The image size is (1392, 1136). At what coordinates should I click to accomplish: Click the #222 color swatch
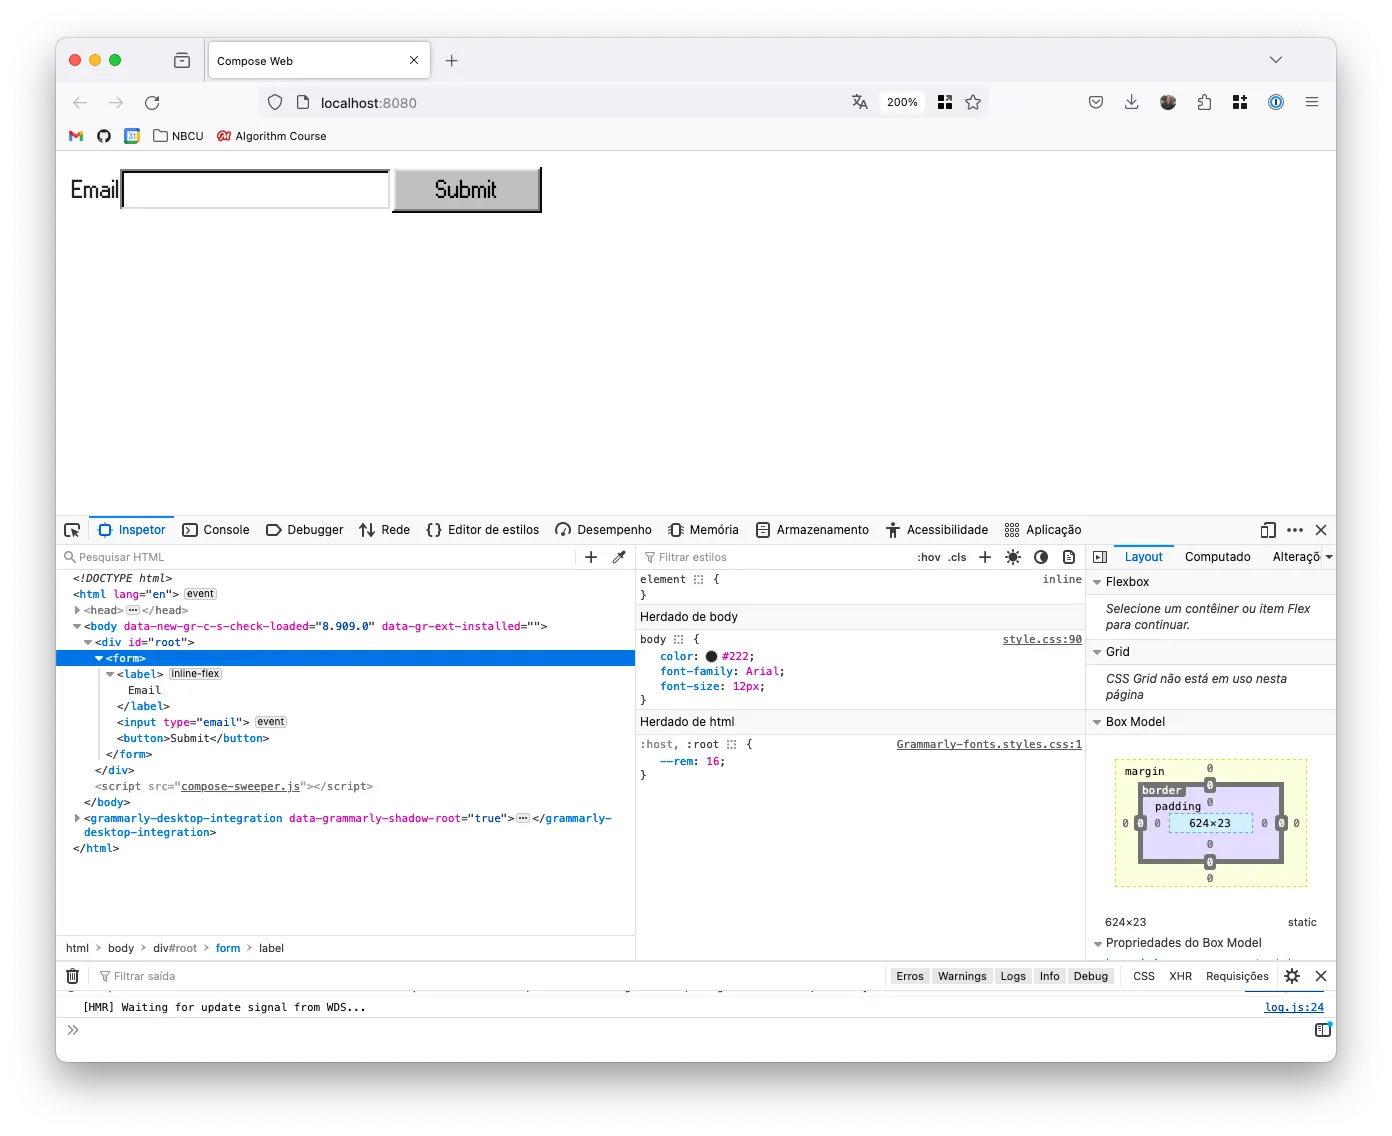(711, 657)
